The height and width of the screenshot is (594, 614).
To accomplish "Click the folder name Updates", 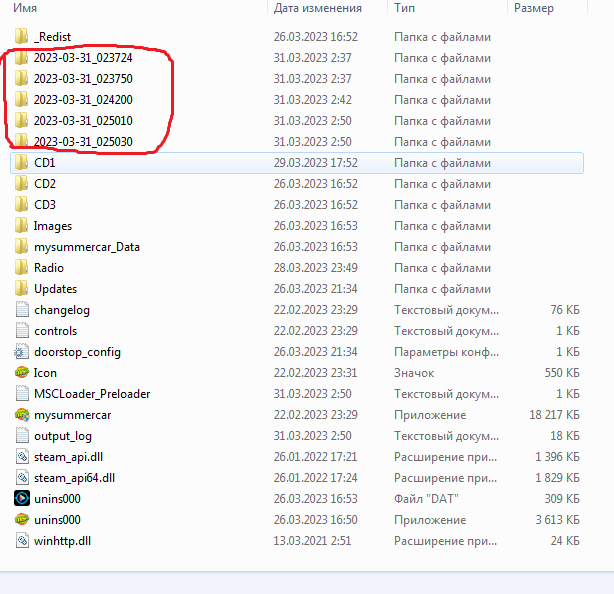I will coord(56,289).
